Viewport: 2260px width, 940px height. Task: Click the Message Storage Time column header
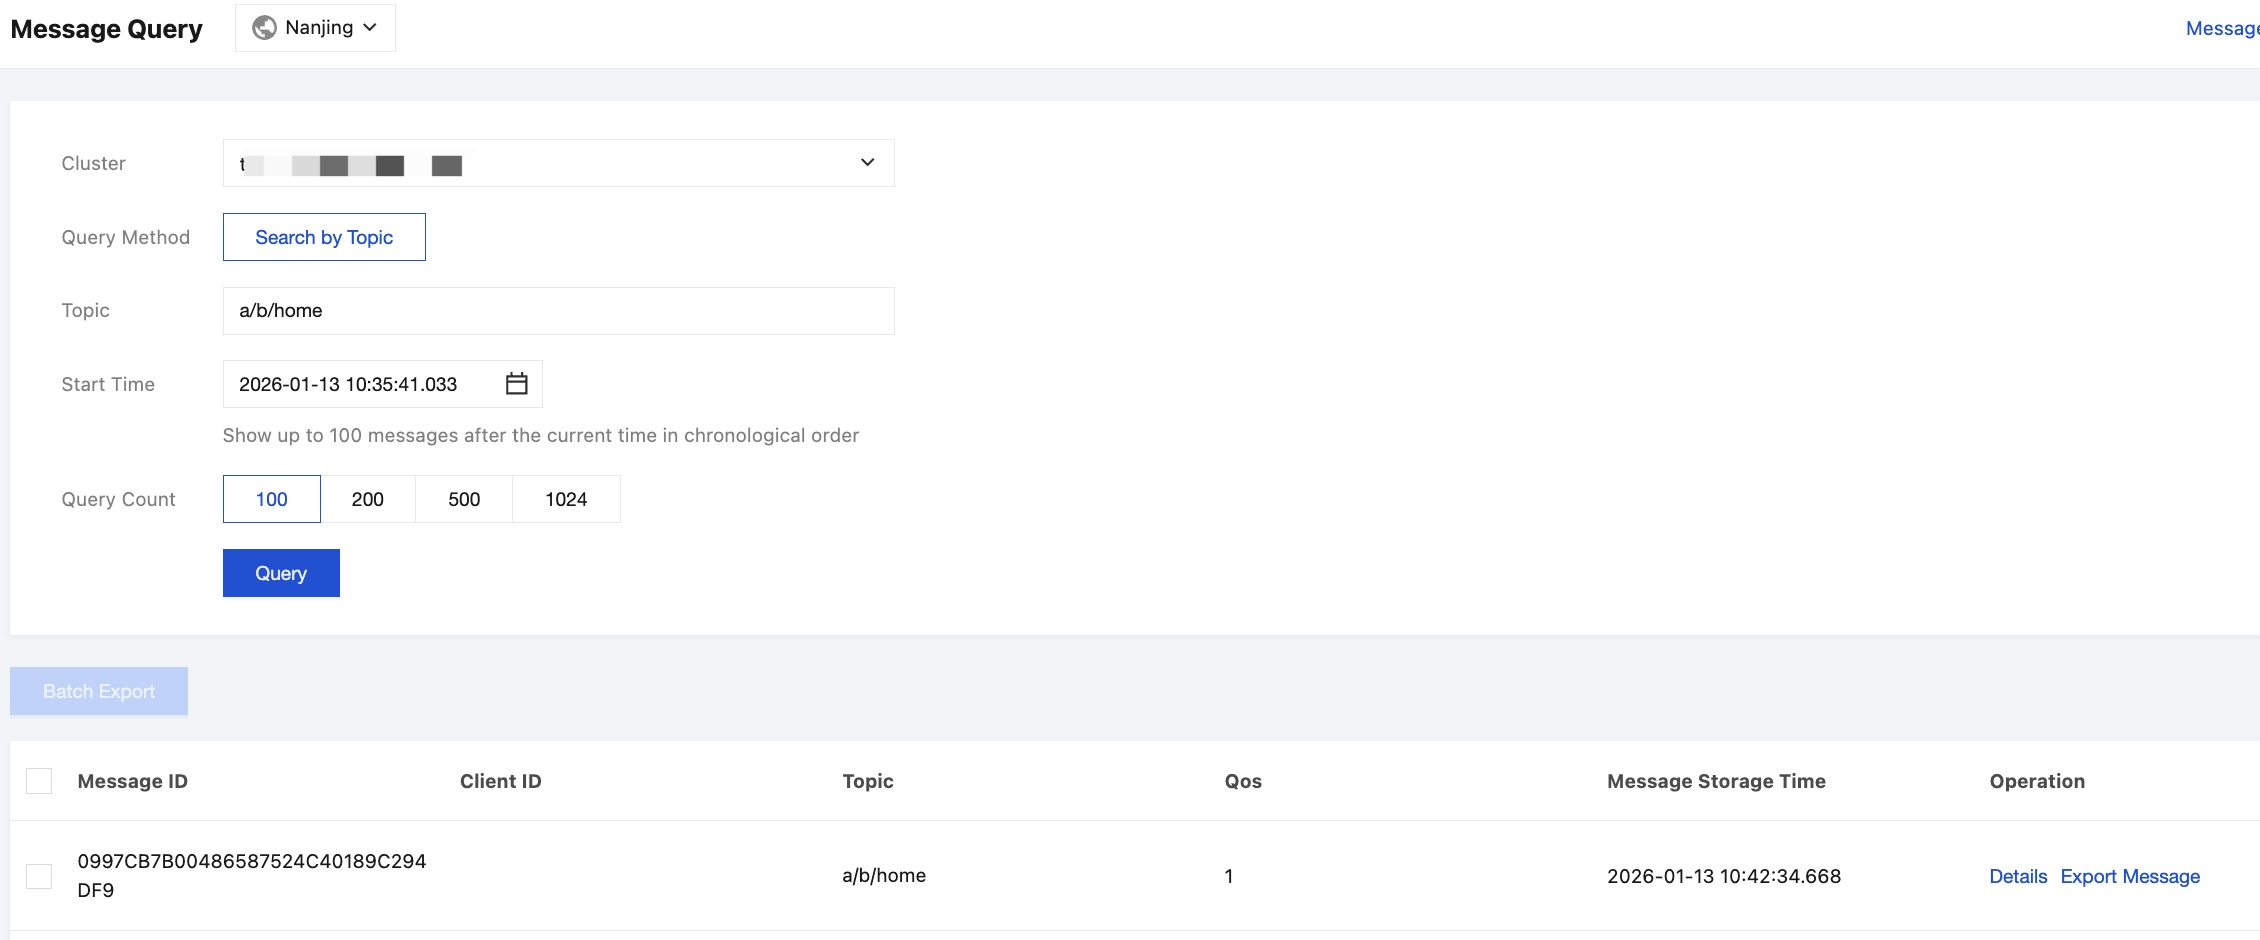click(1716, 781)
